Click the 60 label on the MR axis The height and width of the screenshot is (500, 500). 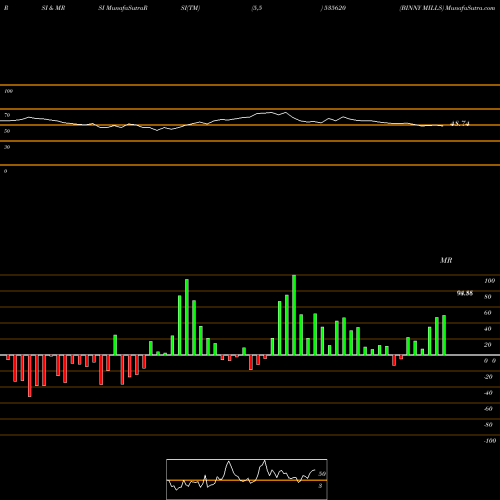pos(488,313)
